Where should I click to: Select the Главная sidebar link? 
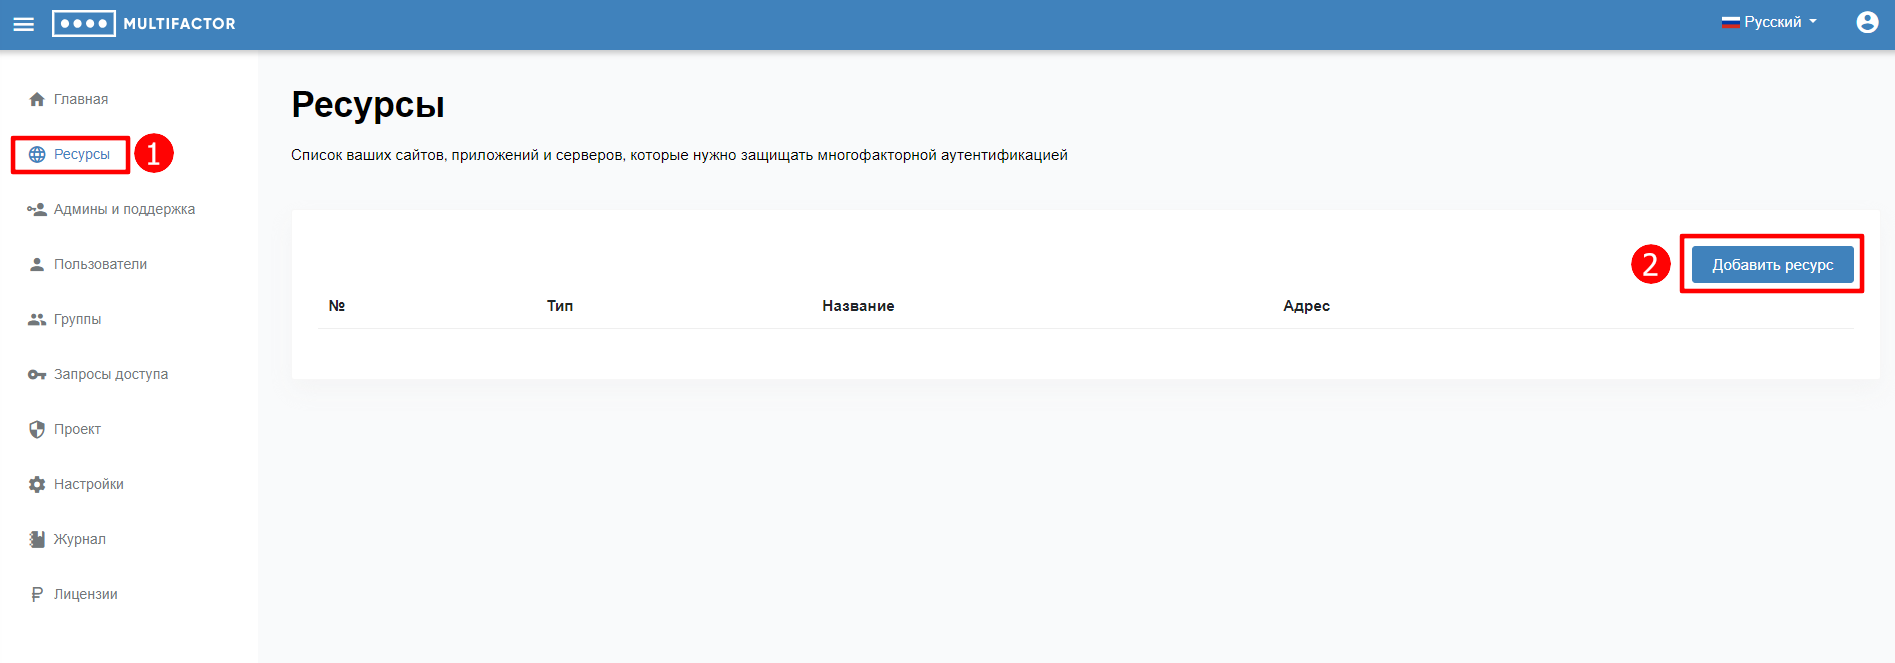(x=81, y=99)
